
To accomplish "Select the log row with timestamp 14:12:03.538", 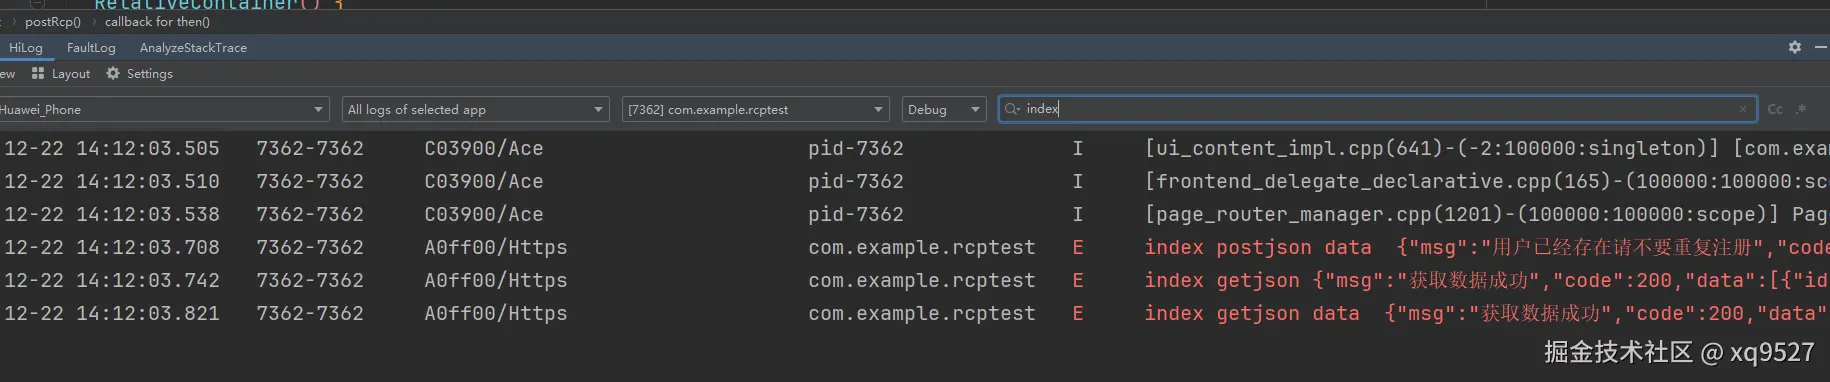I will point(915,214).
